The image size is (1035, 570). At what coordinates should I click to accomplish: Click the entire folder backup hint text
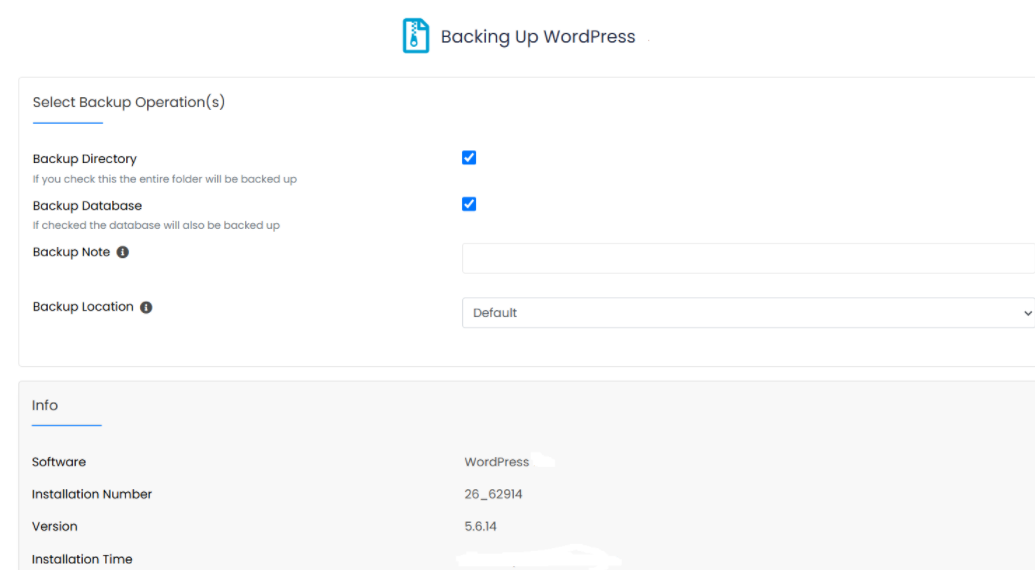coord(164,179)
